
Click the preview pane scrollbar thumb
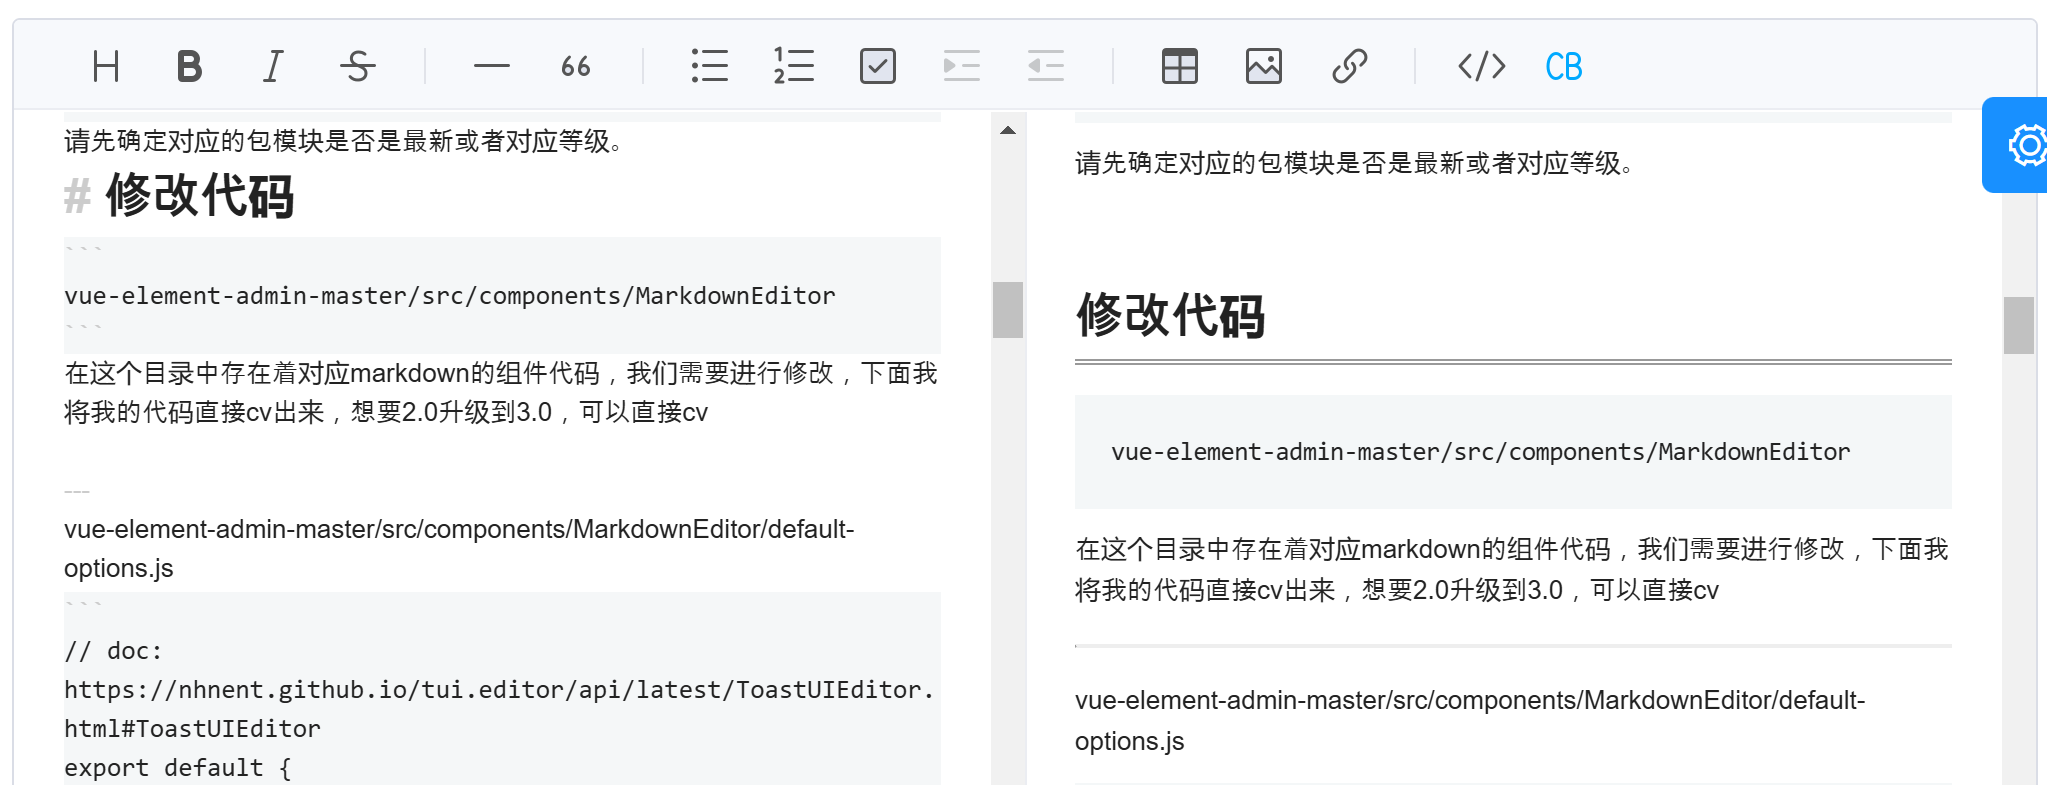pos(2019,325)
